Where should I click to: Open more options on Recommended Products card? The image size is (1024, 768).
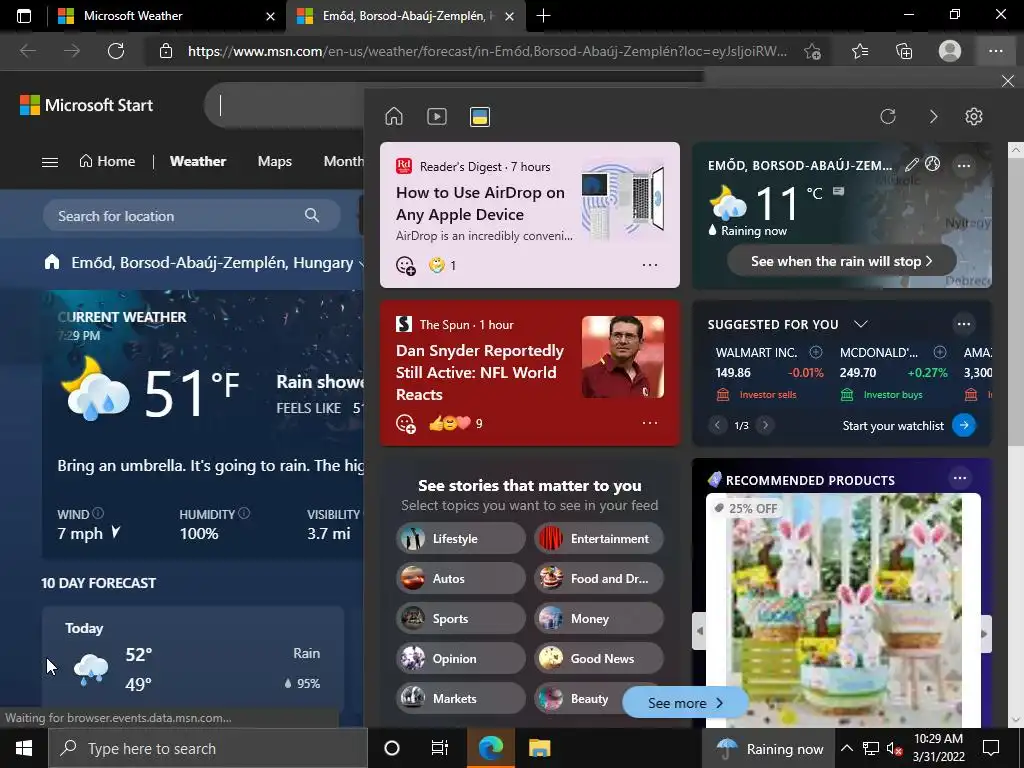coord(959,478)
